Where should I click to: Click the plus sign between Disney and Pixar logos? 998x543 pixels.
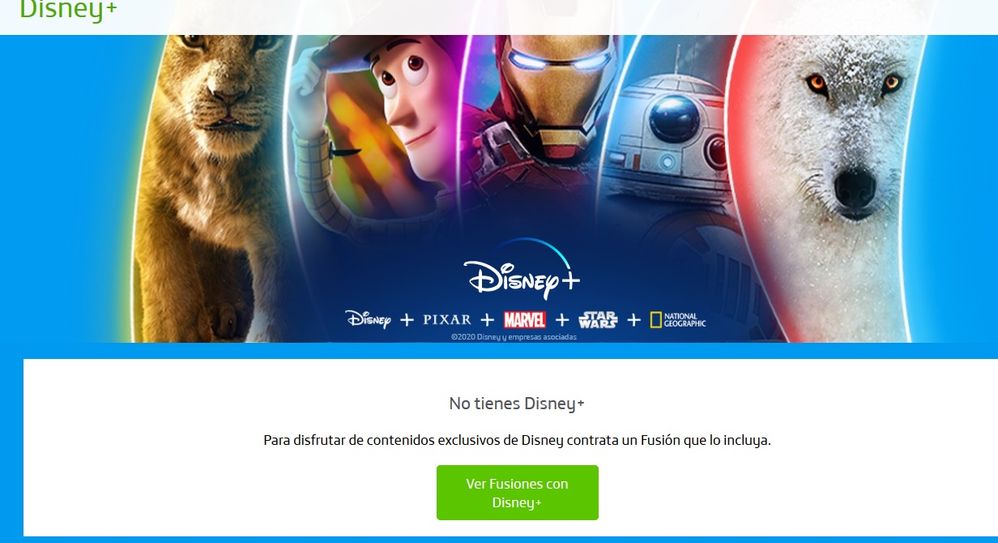click(407, 320)
